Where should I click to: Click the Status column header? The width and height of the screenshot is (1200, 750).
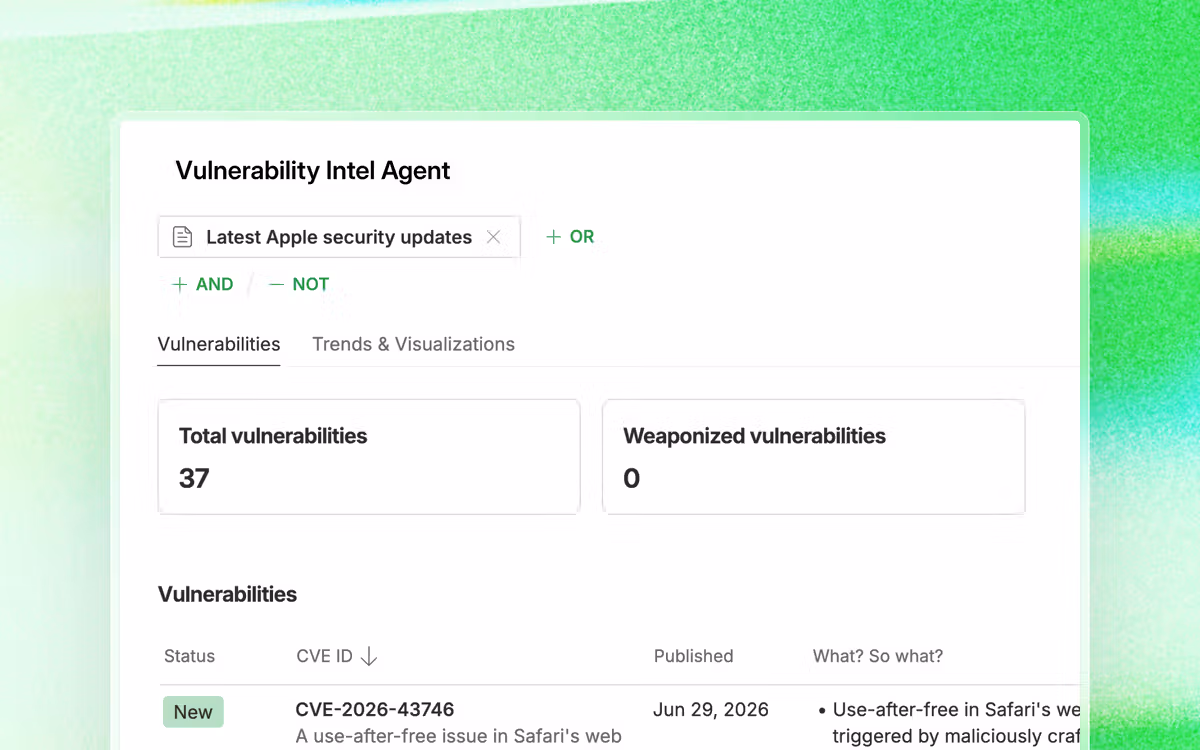point(190,656)
